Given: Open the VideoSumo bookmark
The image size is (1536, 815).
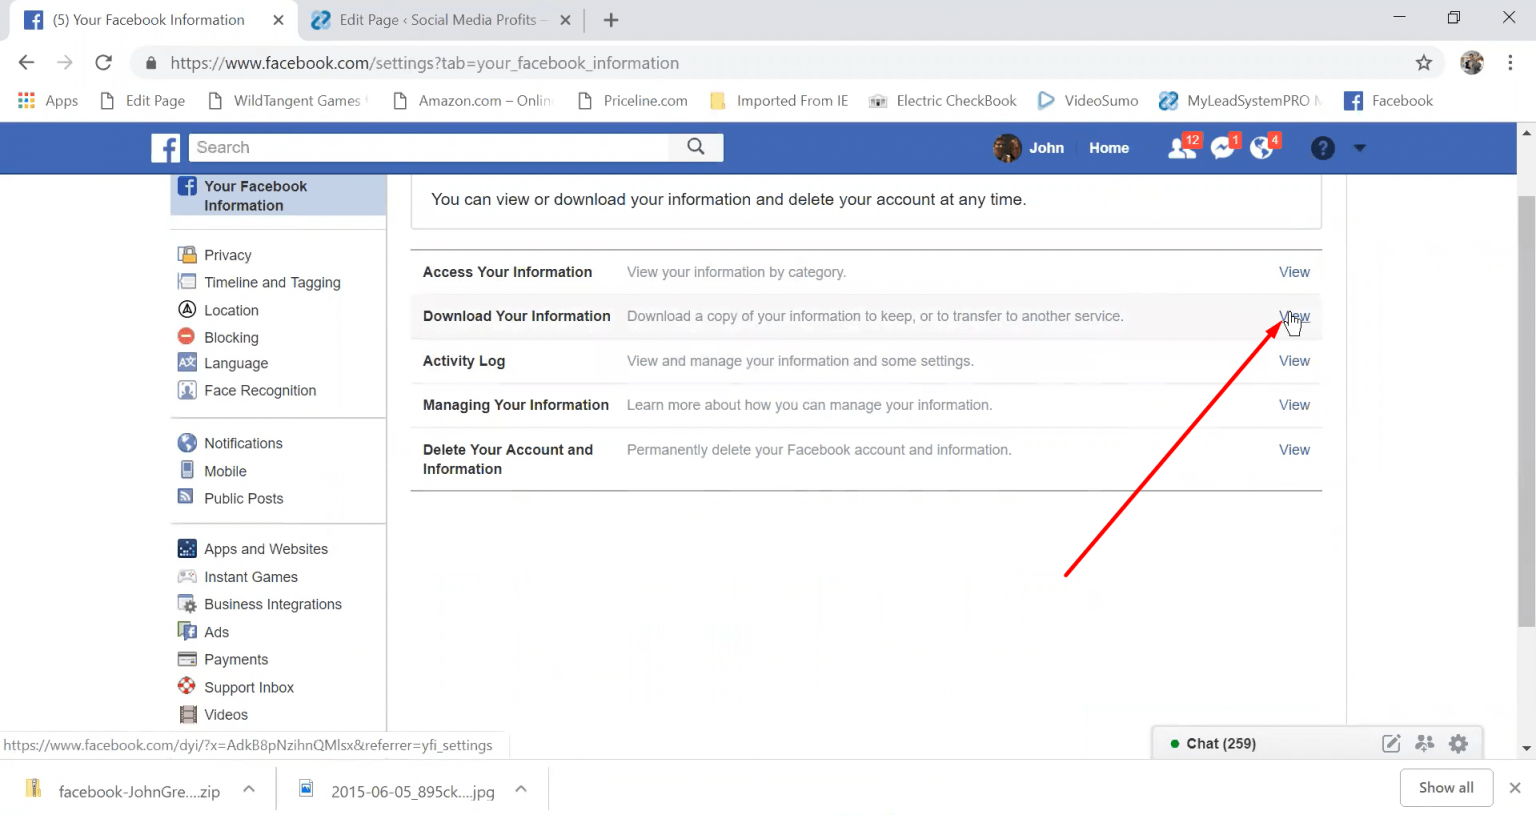Looking at the screenshot, I should pos(1088,101).
